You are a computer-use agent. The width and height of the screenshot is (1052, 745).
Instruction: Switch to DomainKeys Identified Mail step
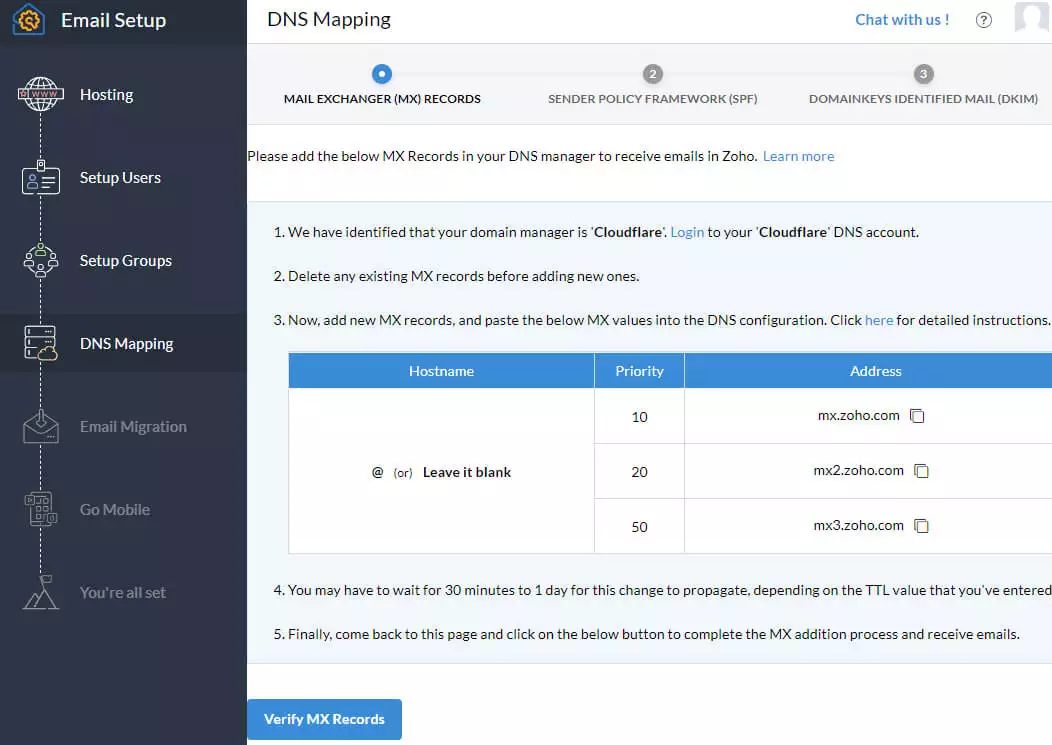[923, 75]
